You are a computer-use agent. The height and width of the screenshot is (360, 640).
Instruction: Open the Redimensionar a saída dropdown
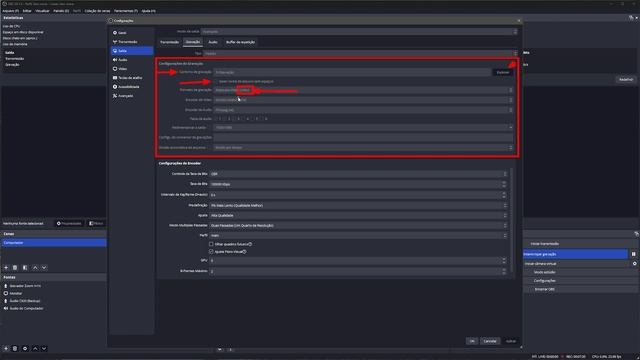point(363,127)
